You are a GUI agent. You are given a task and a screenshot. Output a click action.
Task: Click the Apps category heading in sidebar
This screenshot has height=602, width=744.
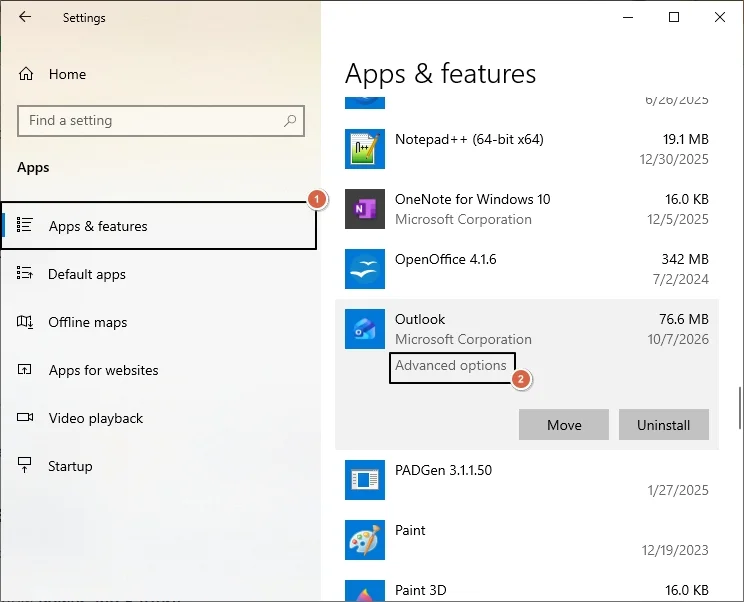click(x=33, y=167)
